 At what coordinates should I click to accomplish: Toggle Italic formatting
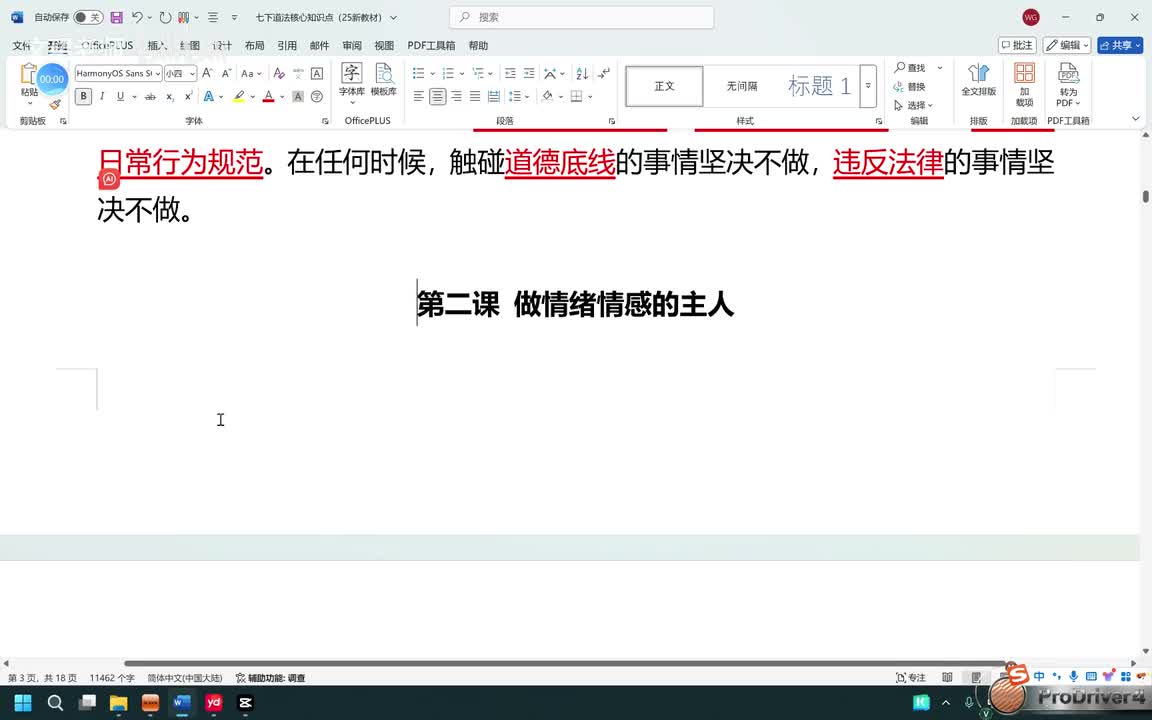pyautogui.click(x=102, y=96)
